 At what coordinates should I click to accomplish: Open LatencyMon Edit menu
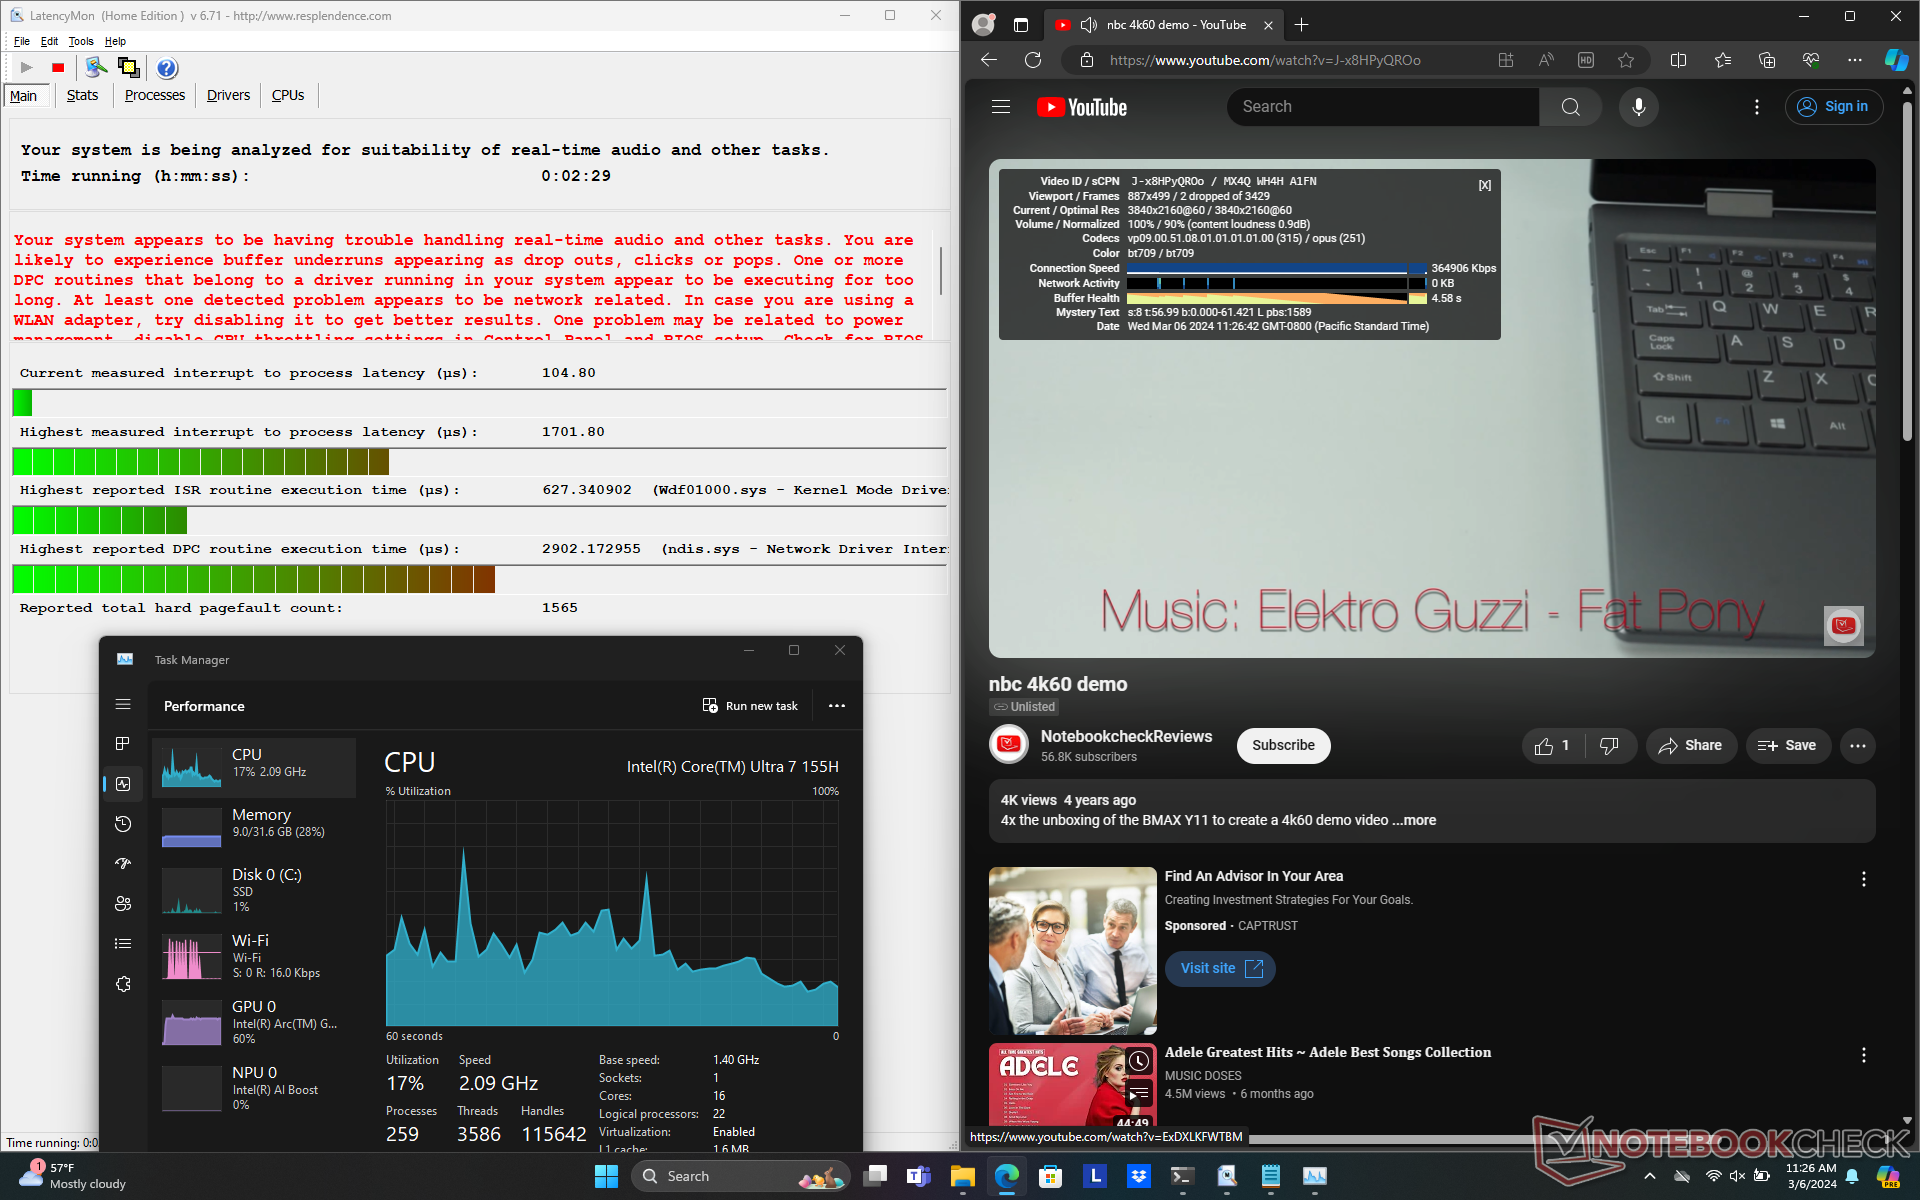(x=49, y=41)
